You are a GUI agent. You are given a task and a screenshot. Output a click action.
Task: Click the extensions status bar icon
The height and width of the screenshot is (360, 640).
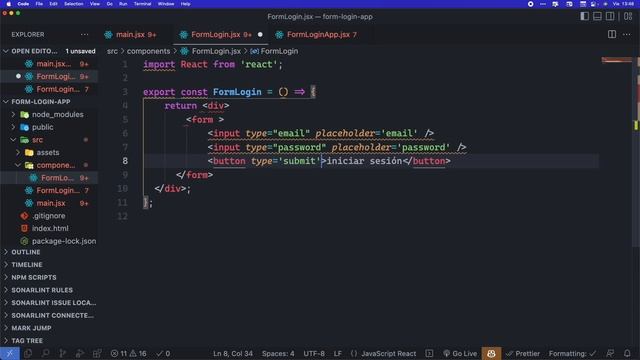click(97, 353)
